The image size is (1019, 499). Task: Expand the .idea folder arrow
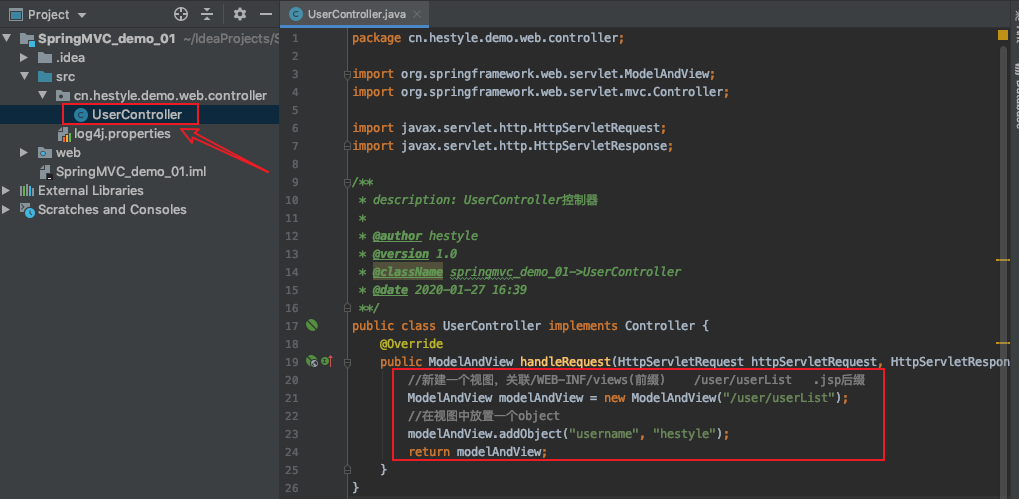[24, 58]
